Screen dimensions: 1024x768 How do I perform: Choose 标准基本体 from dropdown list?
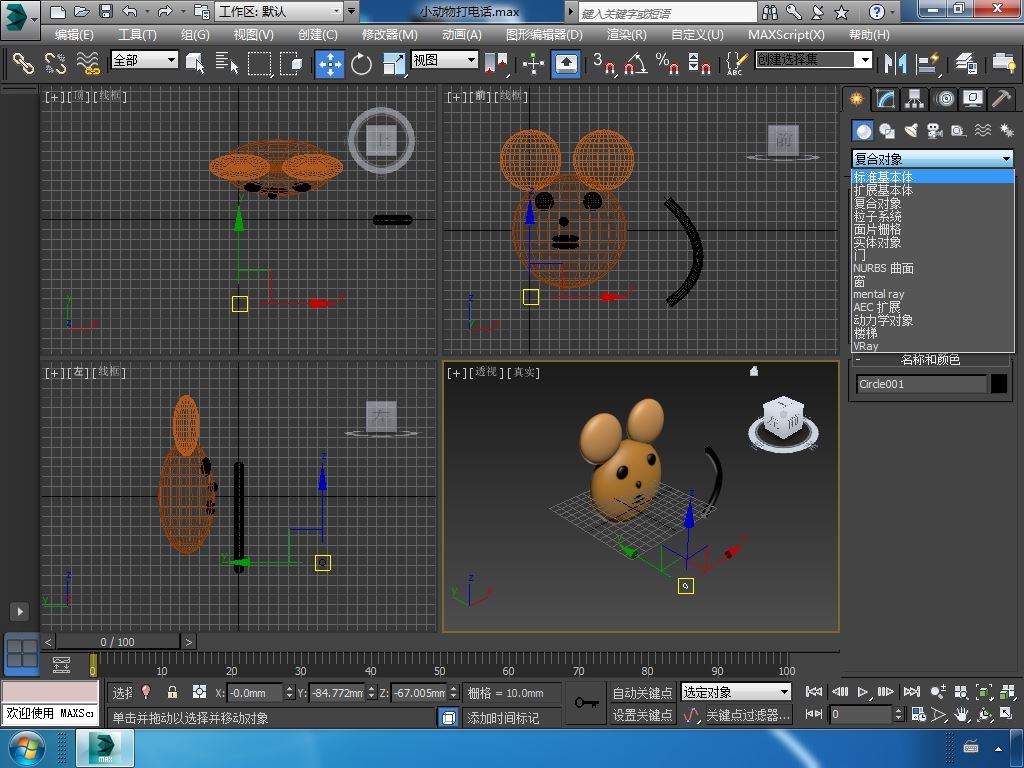tap(933, 177)
